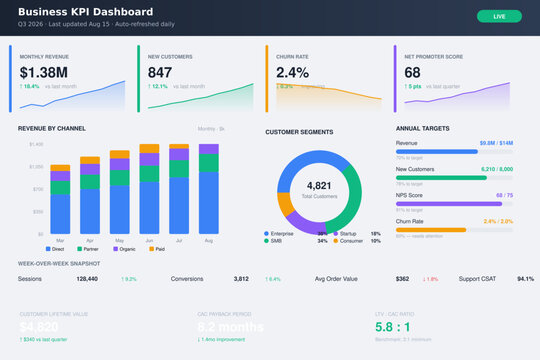Click the 68 / 75 NPS target
The height and width of the screenshot is (360, 540).
point(505,195)
